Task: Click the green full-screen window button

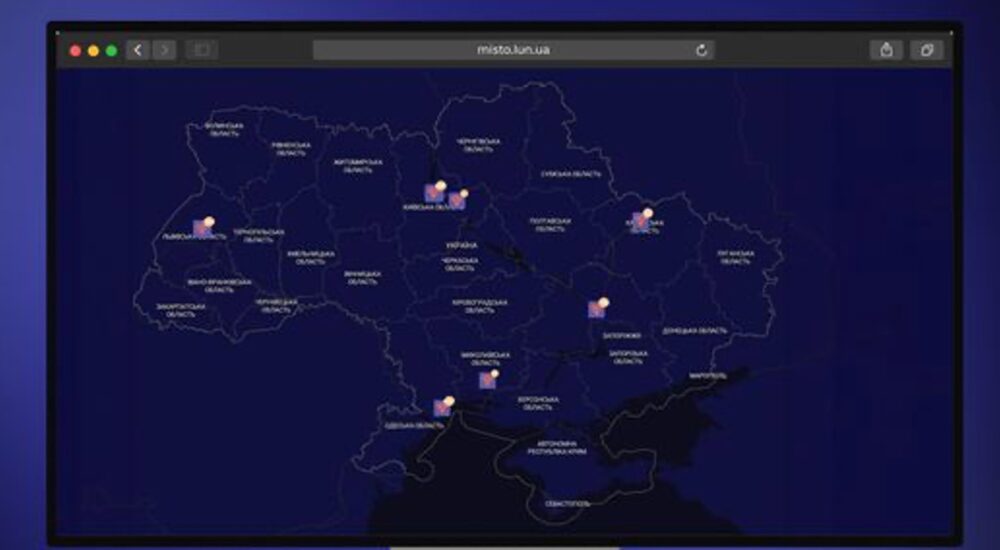Action: [x=112, y=50]
